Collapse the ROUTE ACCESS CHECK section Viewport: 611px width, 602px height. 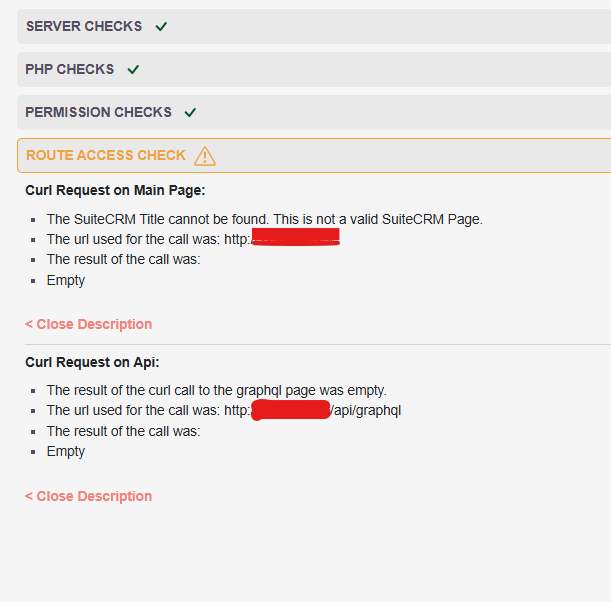tap(106, 156)
